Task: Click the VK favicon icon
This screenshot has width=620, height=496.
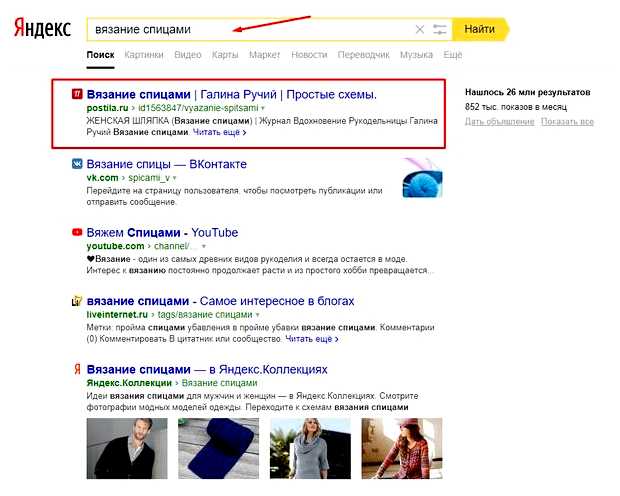Action: [x=77, y=164]
